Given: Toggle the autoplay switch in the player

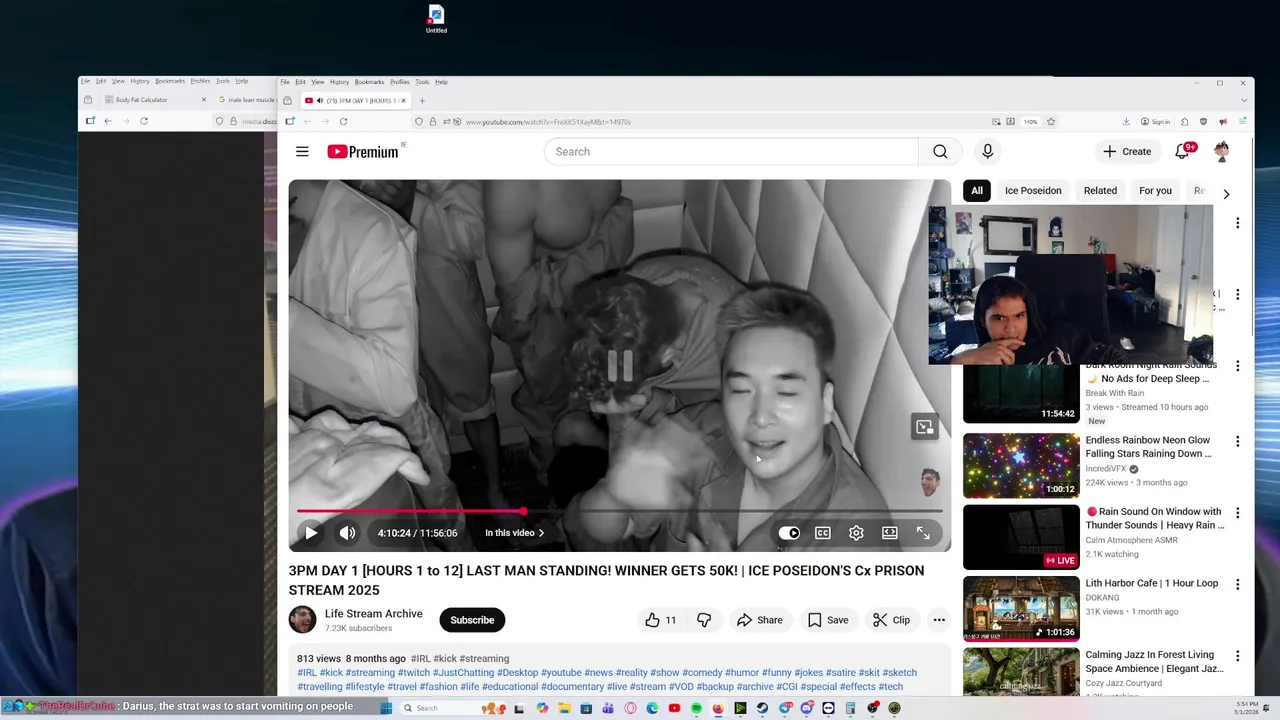Looking at the screenshot, I should click(x=789, y=533).
